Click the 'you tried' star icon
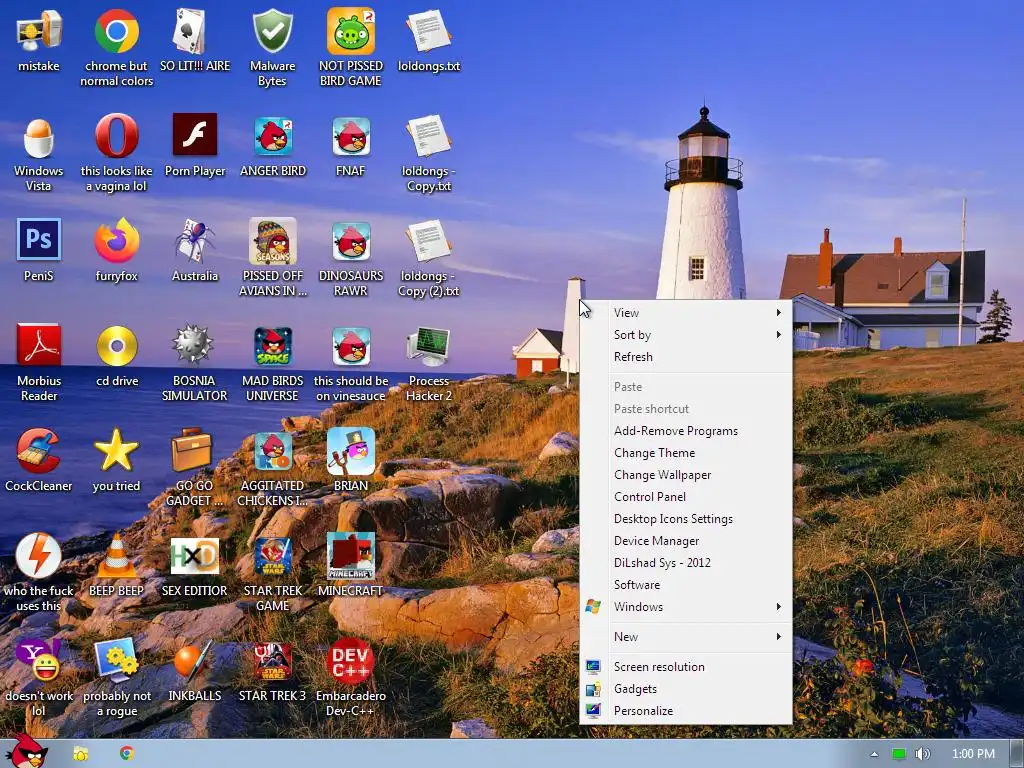Screen dimensions: 1024x768 coord(116,451)
